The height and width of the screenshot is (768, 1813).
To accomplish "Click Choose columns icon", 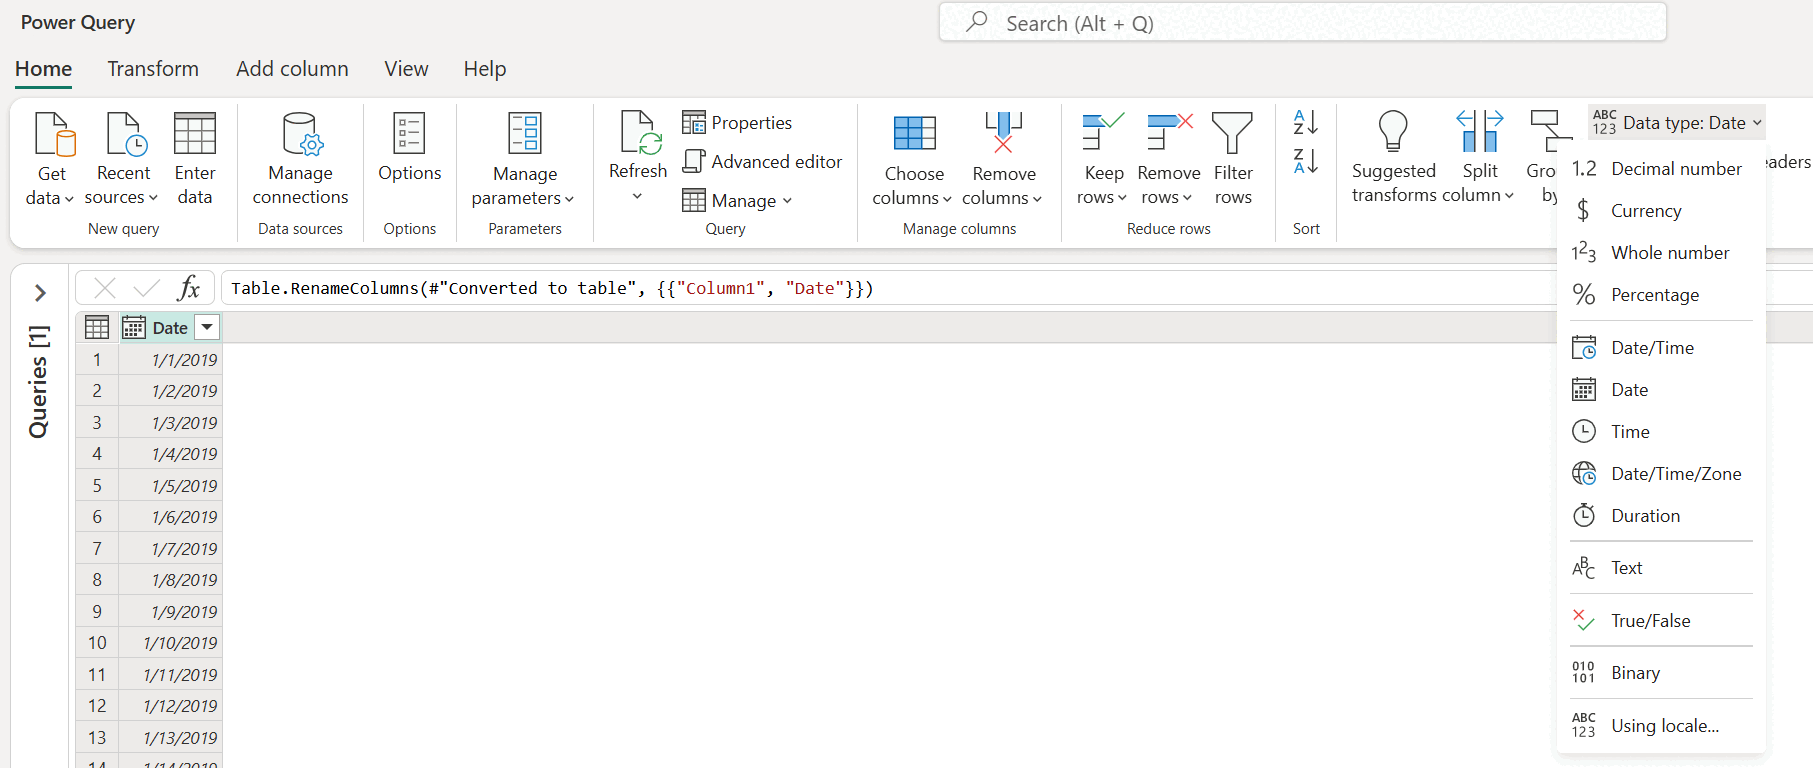I will coord(914,133).
